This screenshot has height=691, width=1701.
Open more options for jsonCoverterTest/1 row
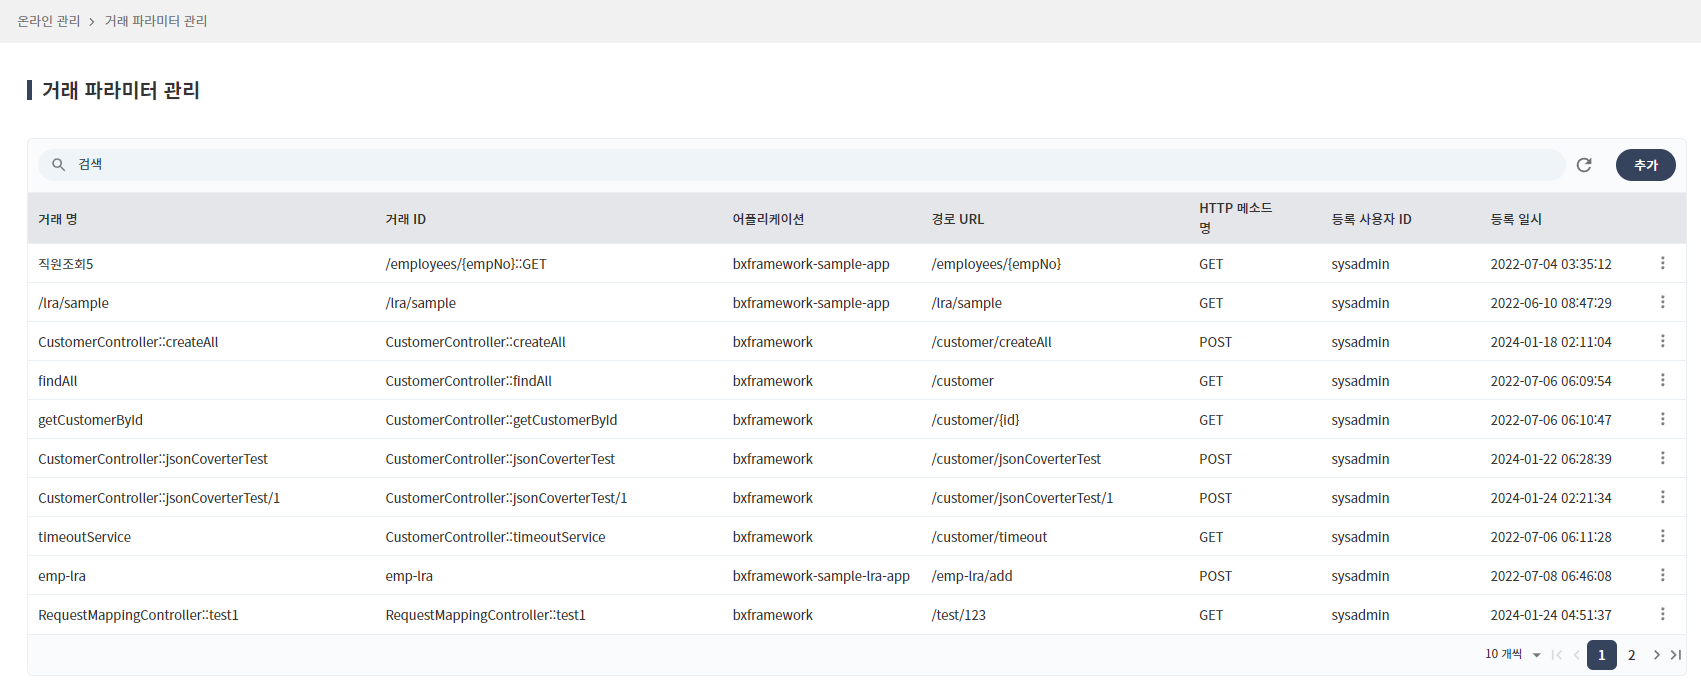[1663, 497]
